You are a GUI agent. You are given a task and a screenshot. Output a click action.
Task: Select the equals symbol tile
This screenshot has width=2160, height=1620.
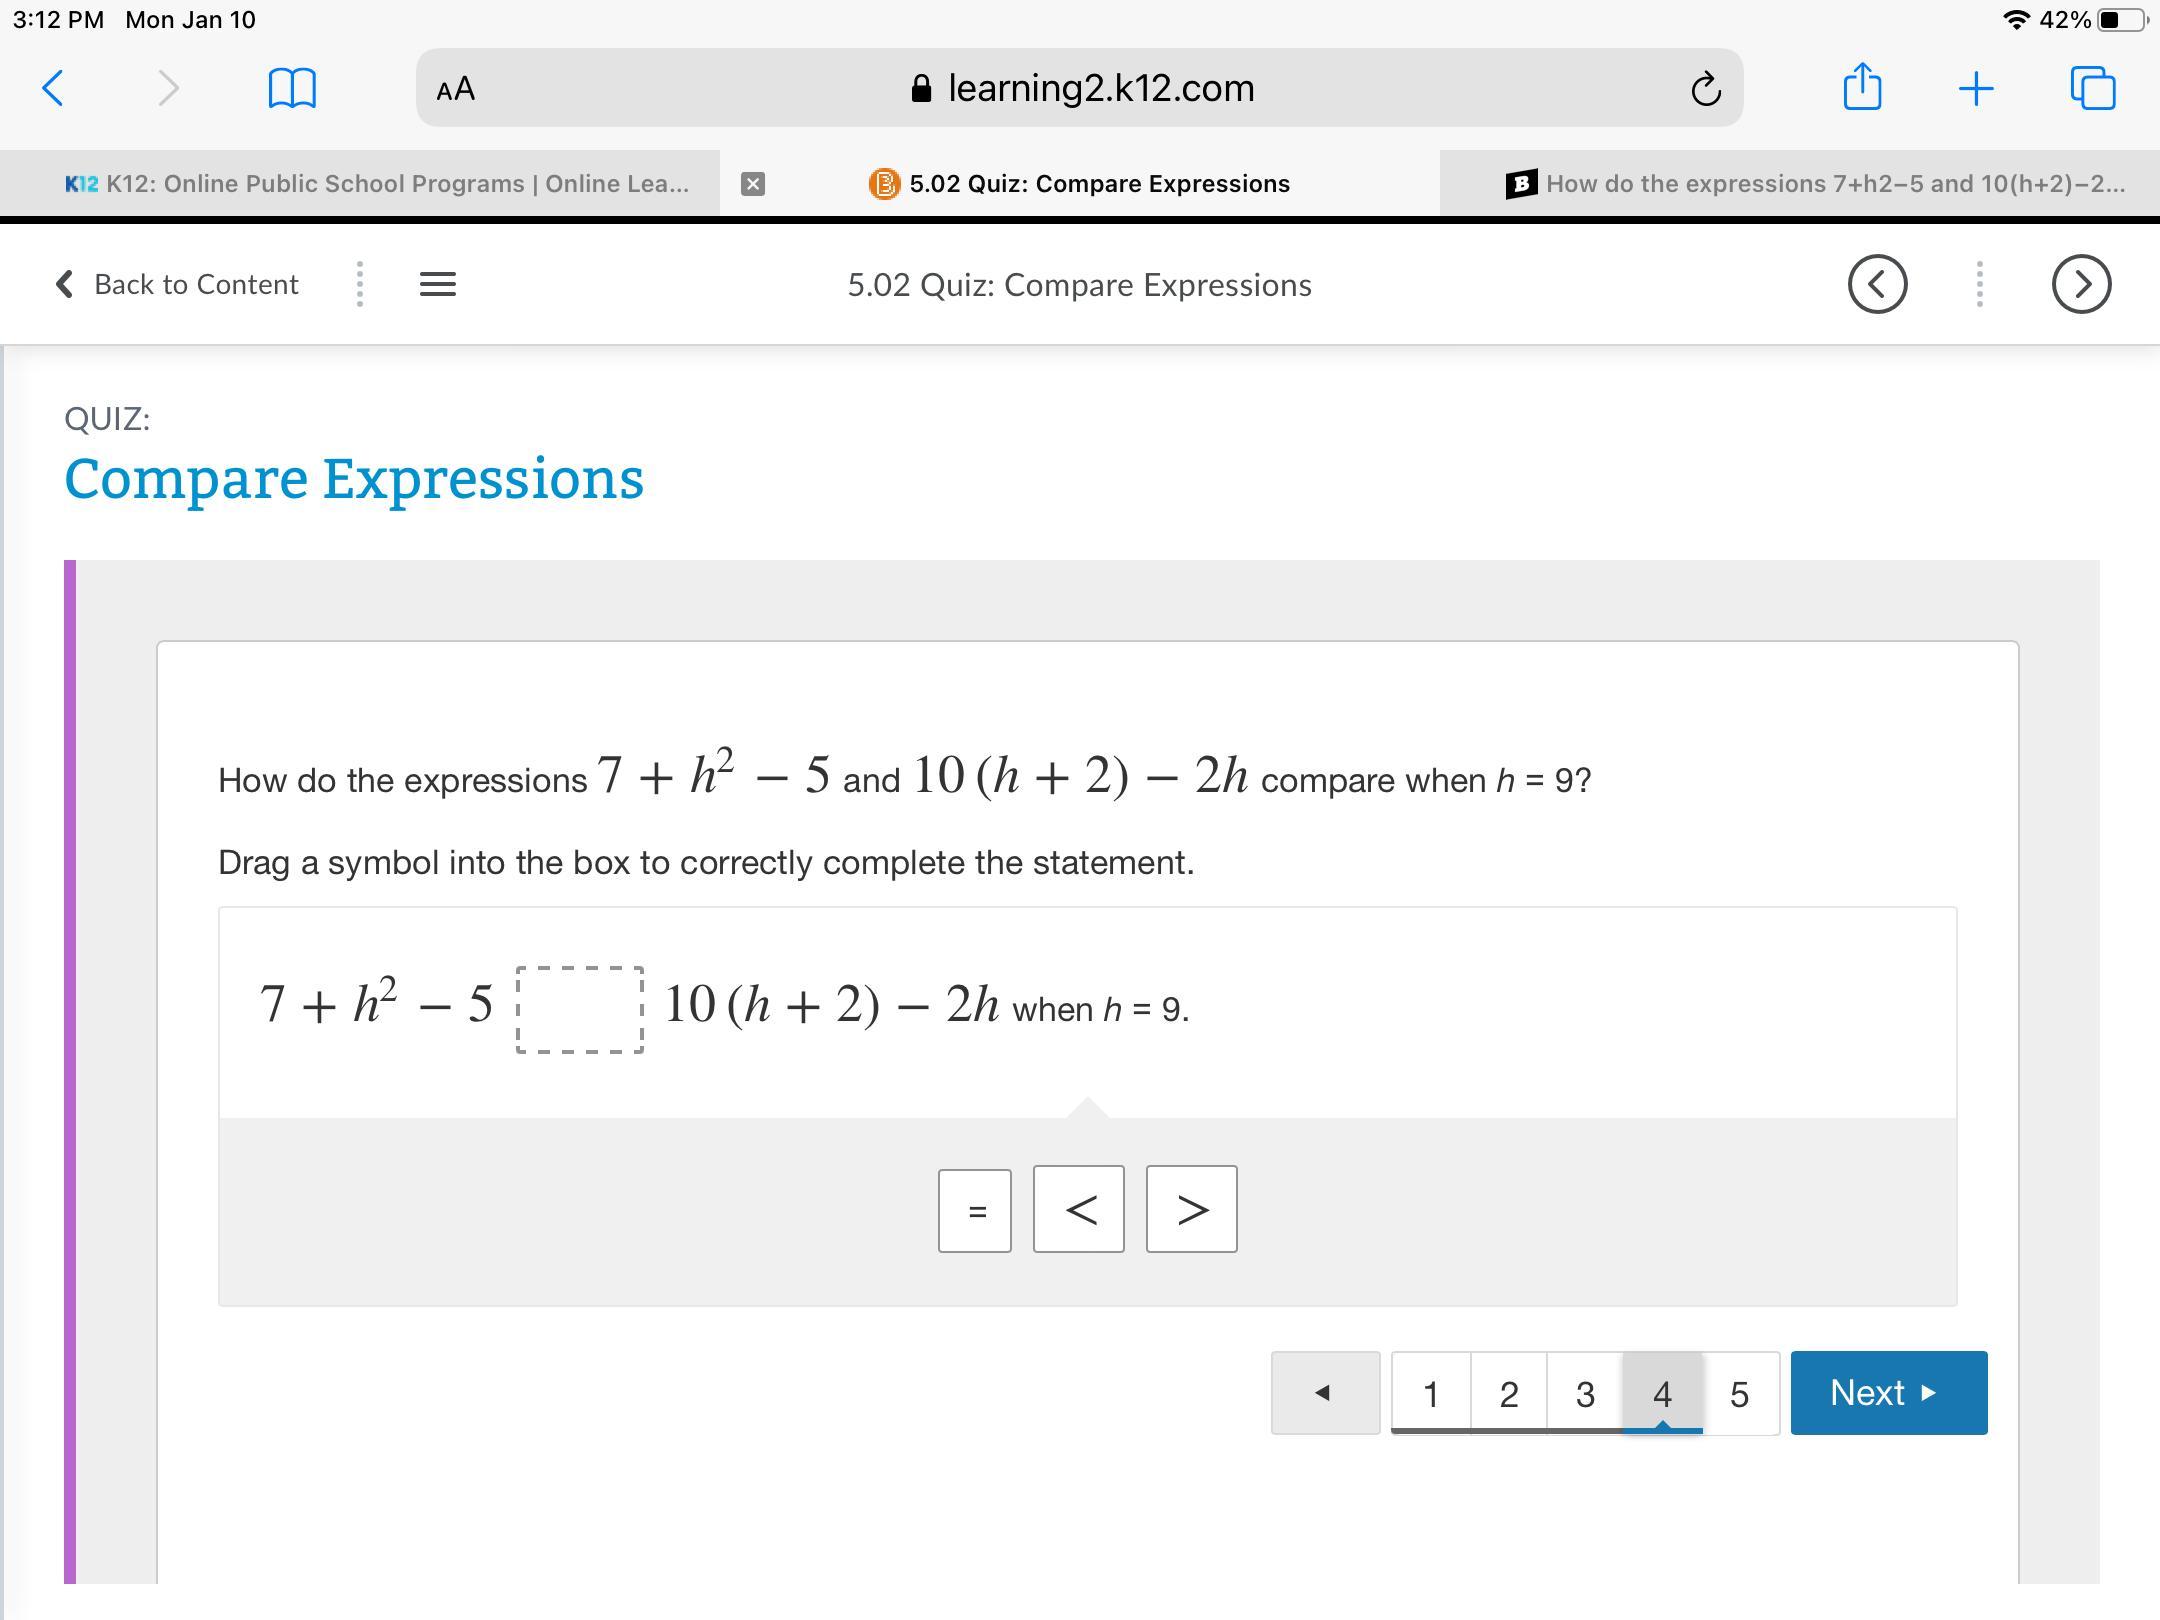click(975, 1210)
